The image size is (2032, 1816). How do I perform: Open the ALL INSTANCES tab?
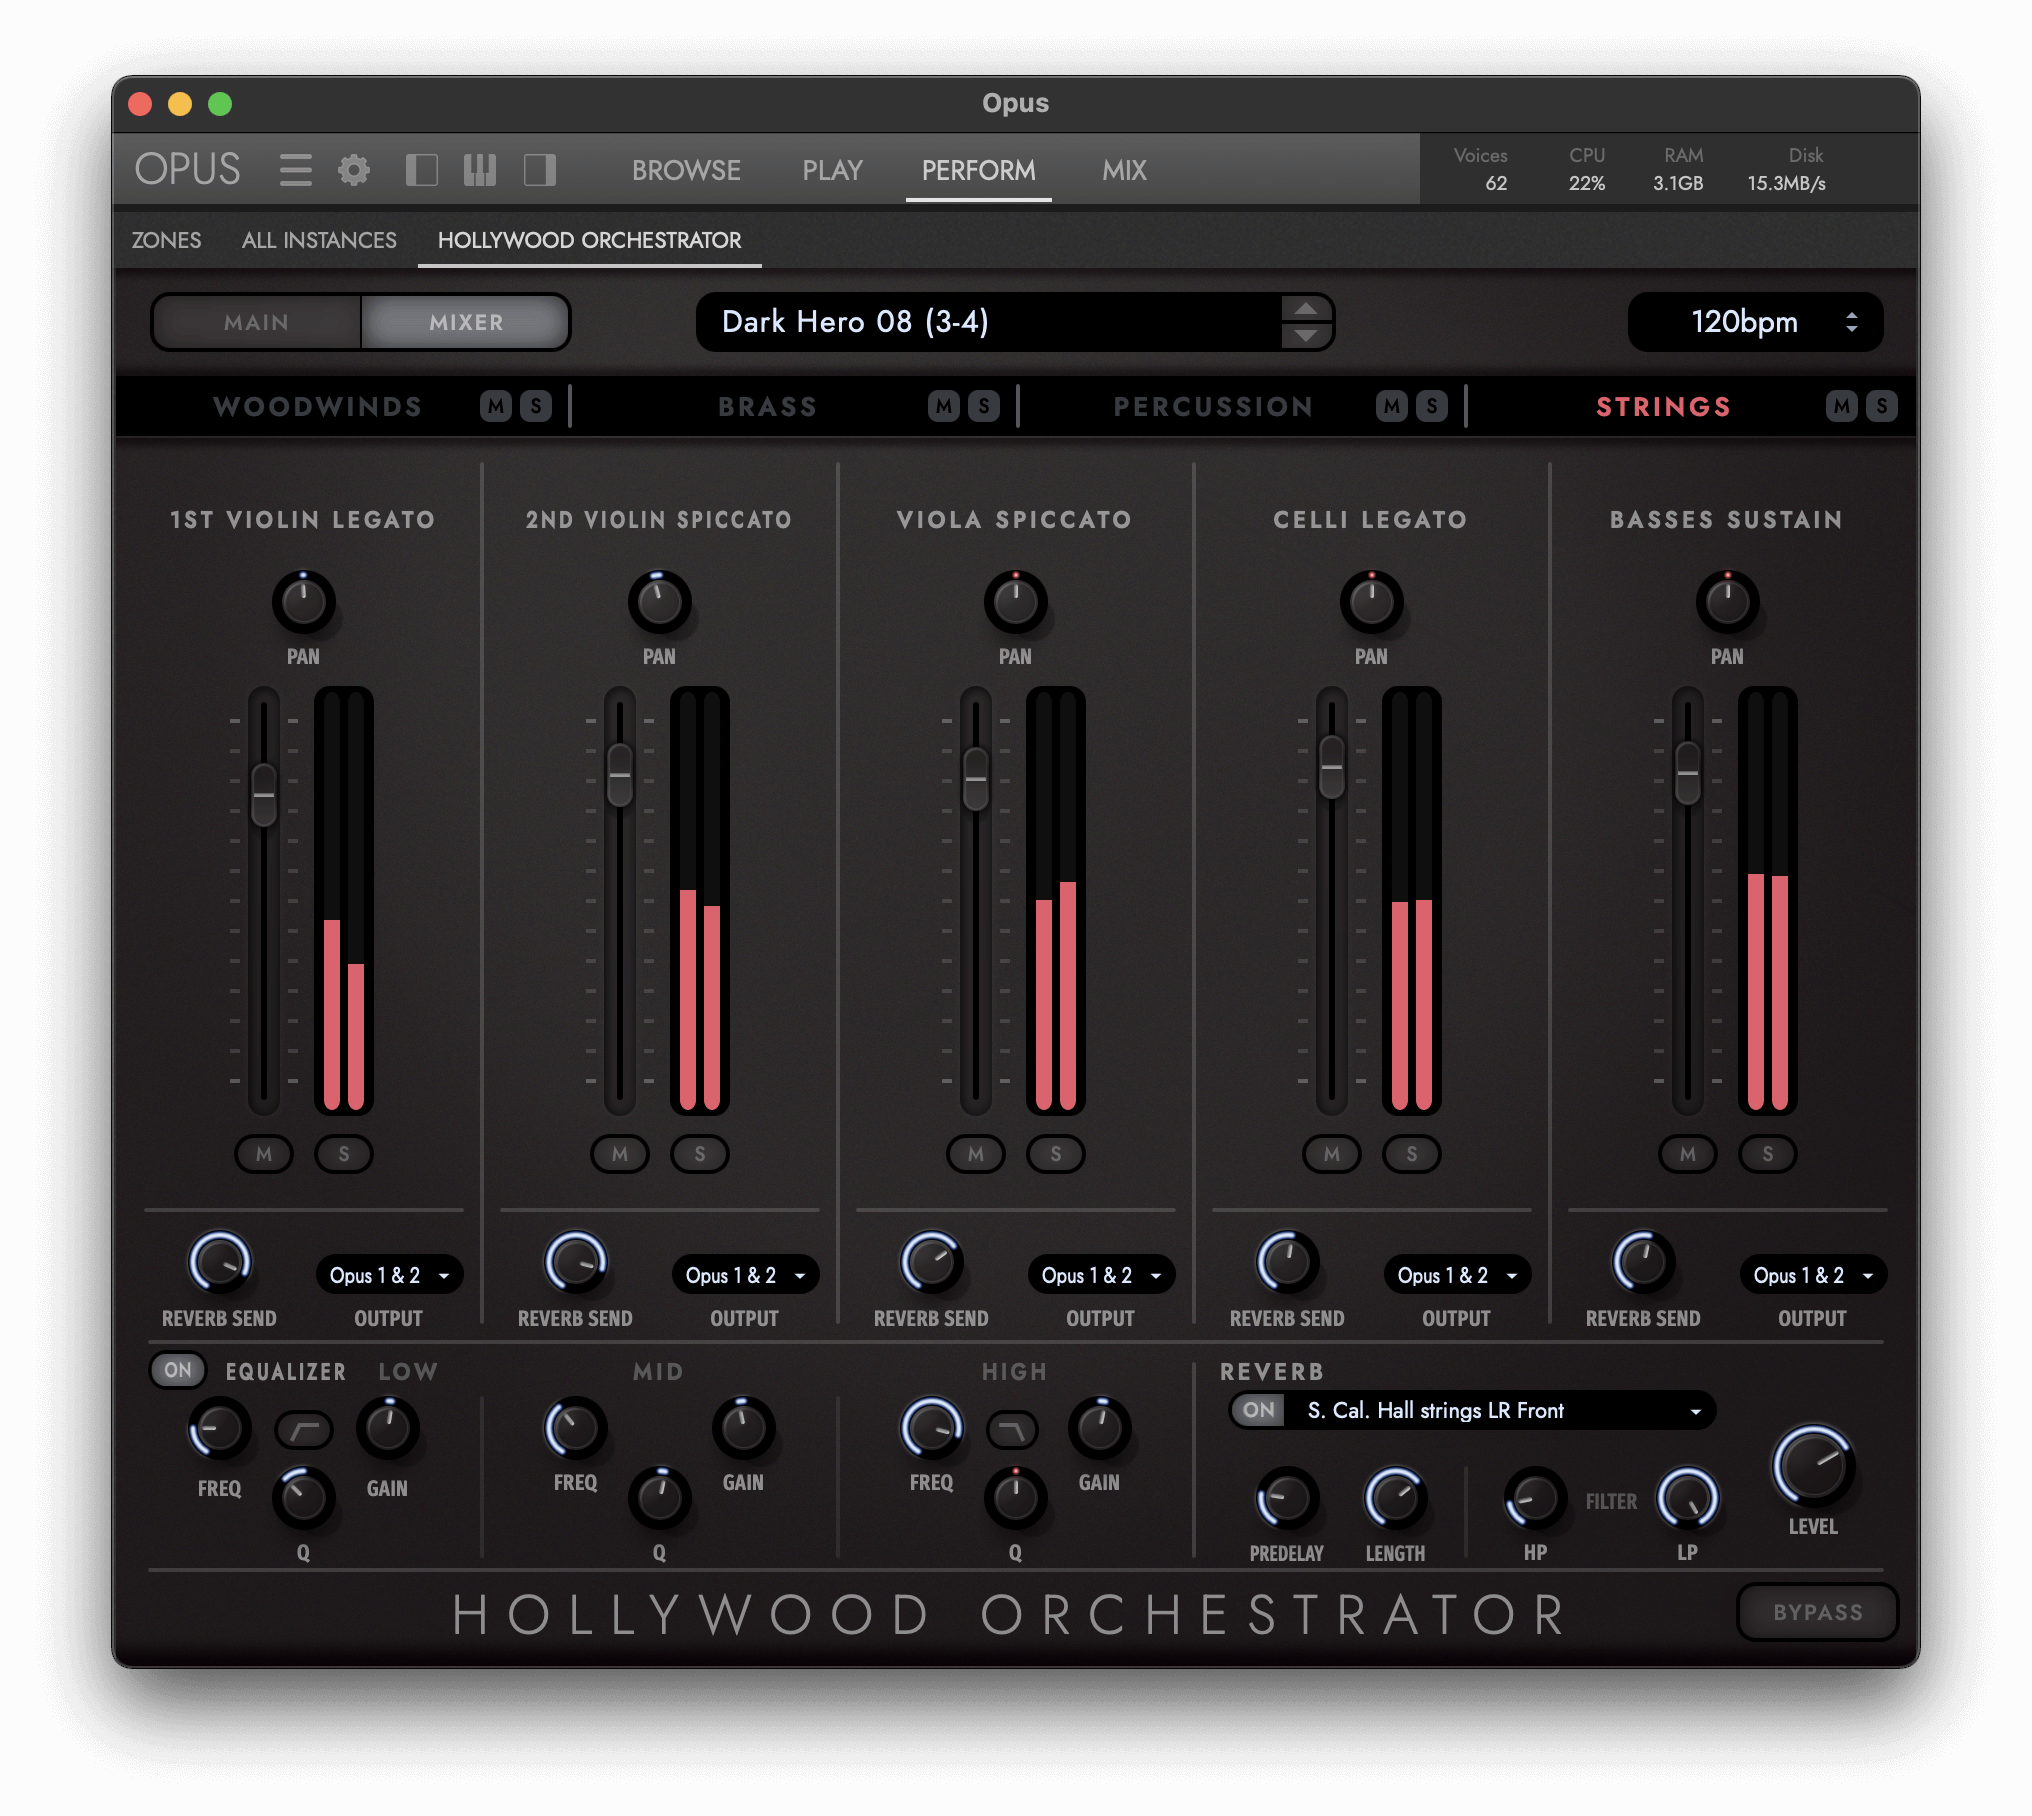pos(319,240)
